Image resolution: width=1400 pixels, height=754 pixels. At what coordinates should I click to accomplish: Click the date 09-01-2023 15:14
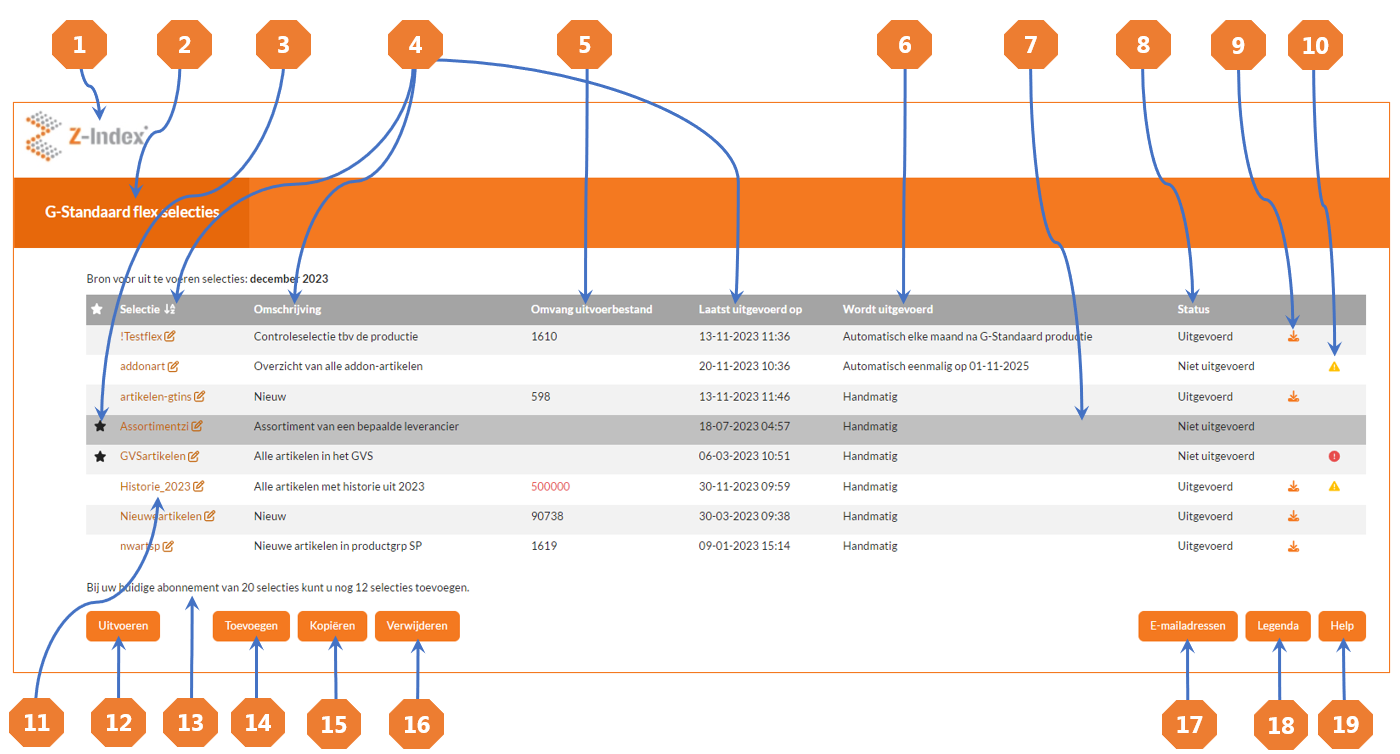[x=744, y=547]
